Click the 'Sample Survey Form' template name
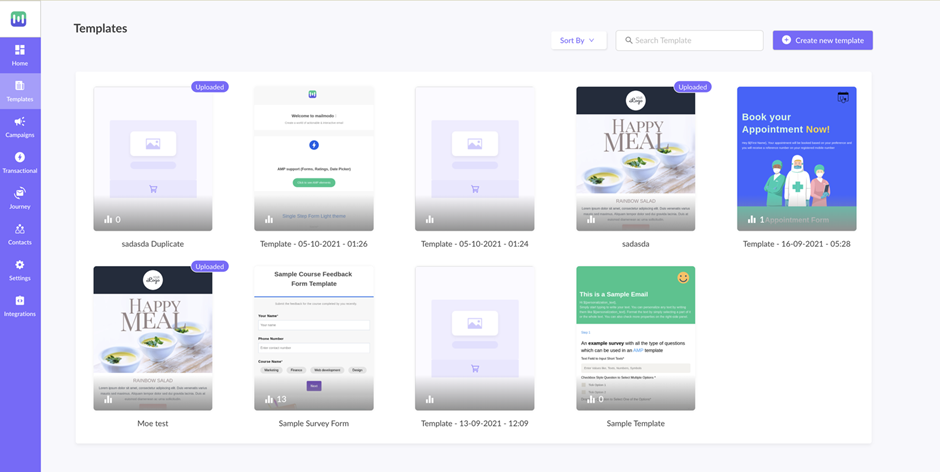This screenshot has height=472, width=940. tap(314, 423)
